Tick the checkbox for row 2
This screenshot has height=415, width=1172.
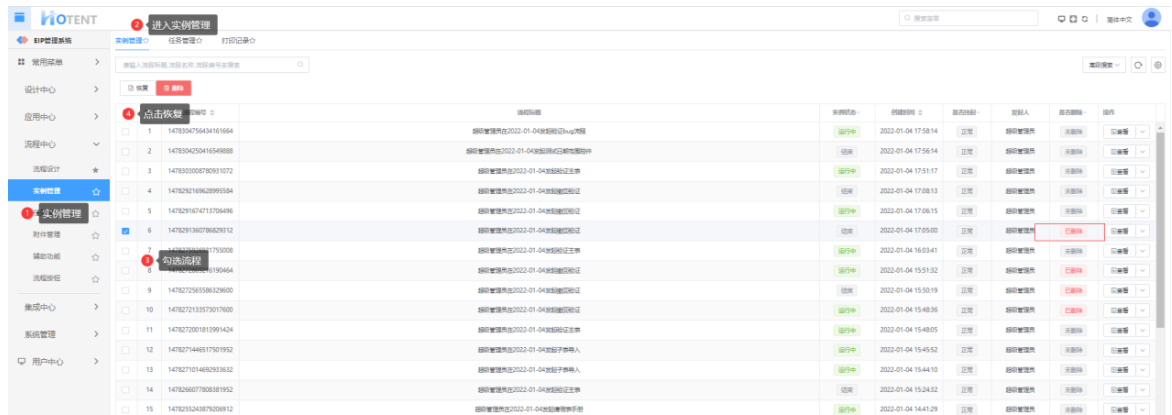click(126, 151)
